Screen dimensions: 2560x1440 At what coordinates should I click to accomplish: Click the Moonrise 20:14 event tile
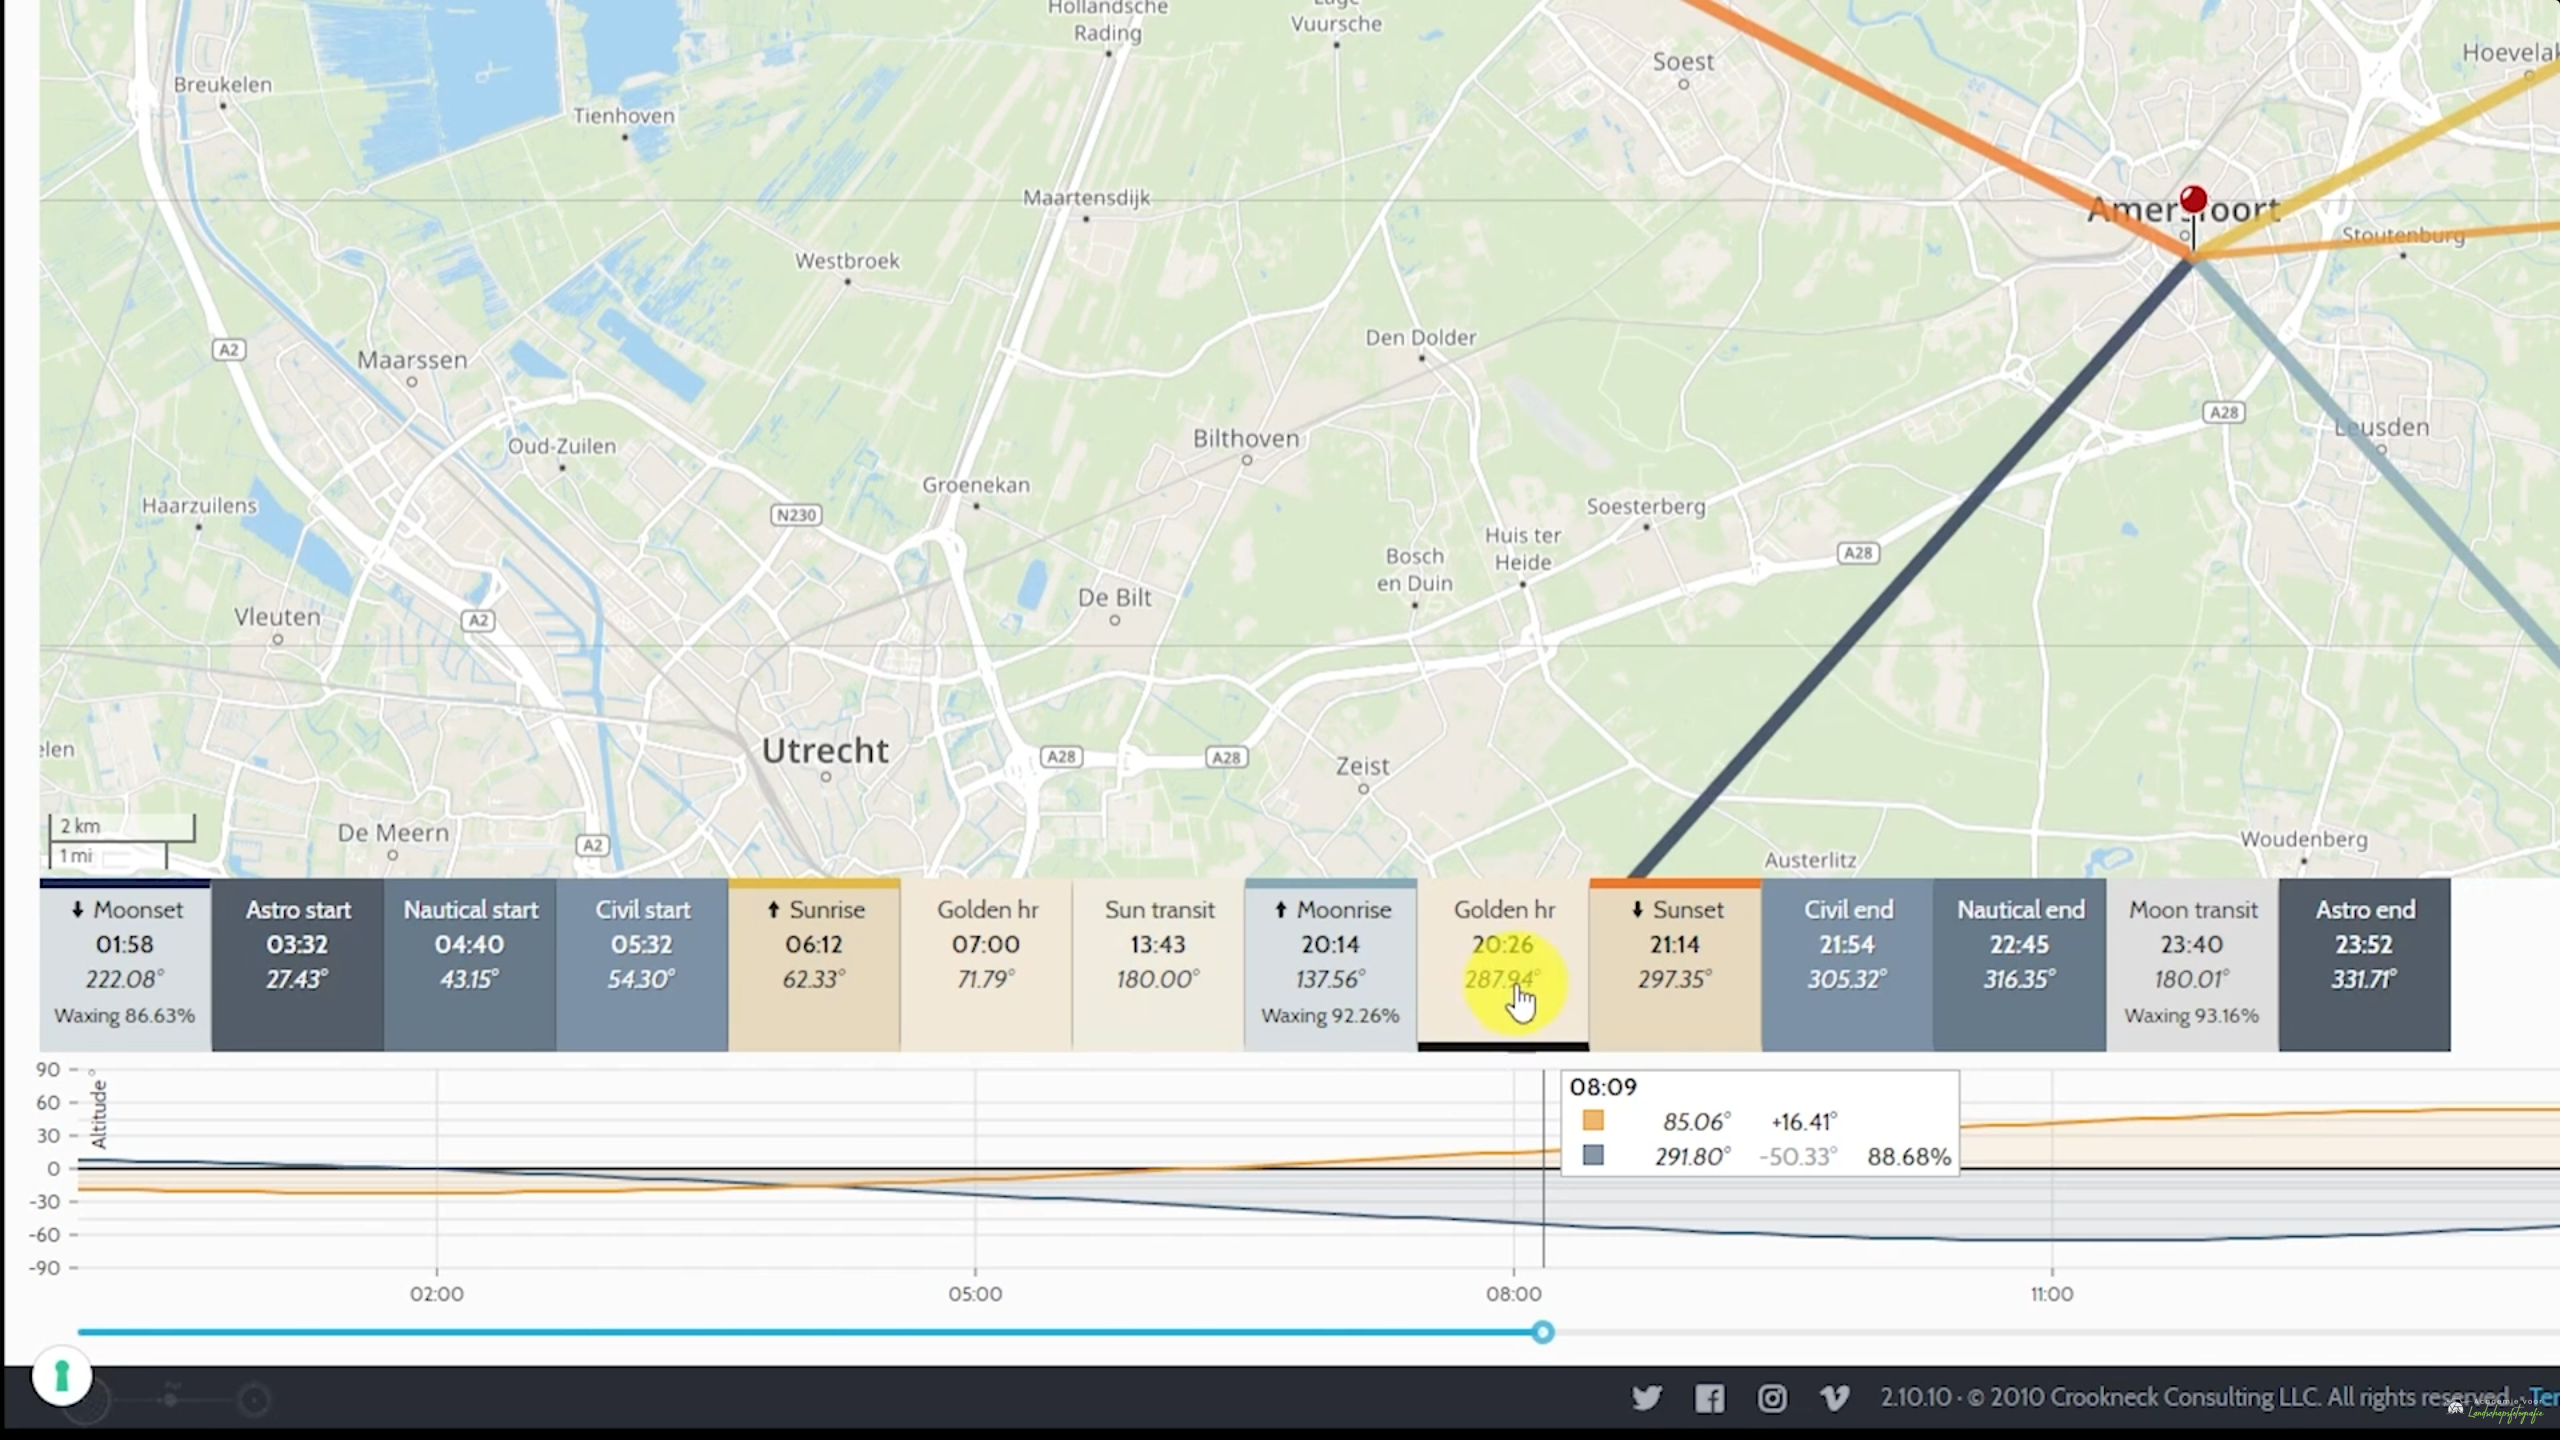(1330, 963)
